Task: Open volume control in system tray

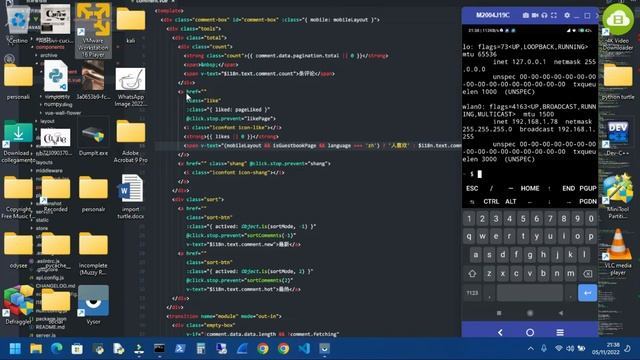Action: [570, 348]
